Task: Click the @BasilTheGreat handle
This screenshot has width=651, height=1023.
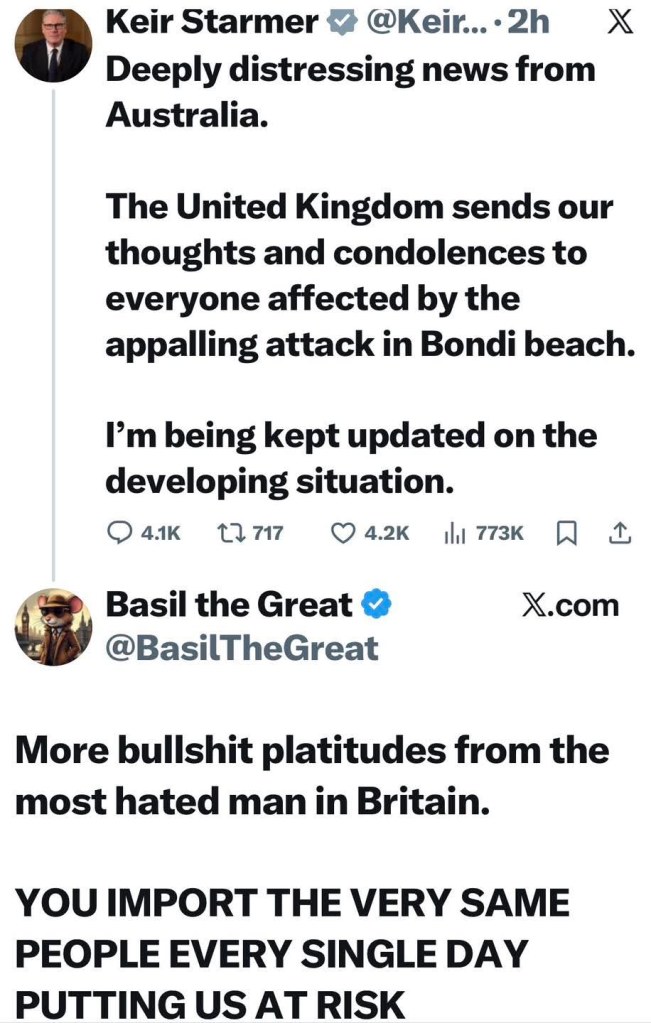Action: pyautogui.click(x=242, y=648)
